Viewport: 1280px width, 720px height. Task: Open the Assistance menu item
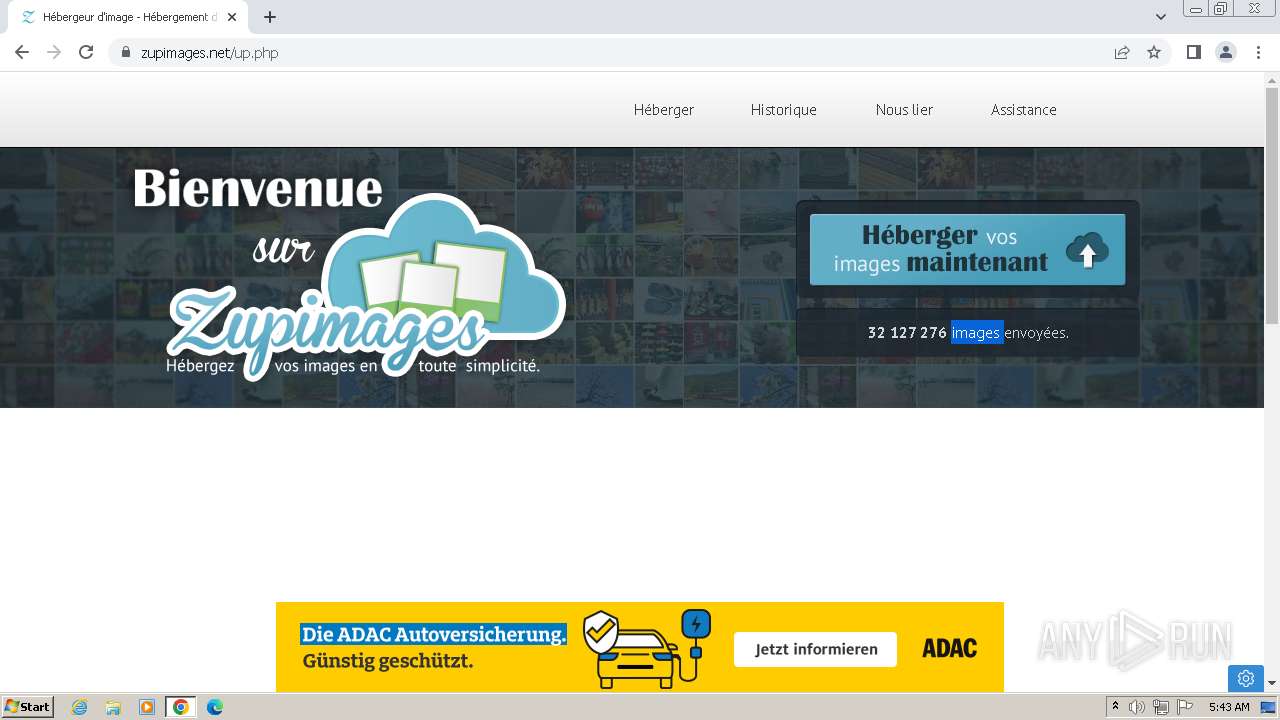click(1024, 110)
